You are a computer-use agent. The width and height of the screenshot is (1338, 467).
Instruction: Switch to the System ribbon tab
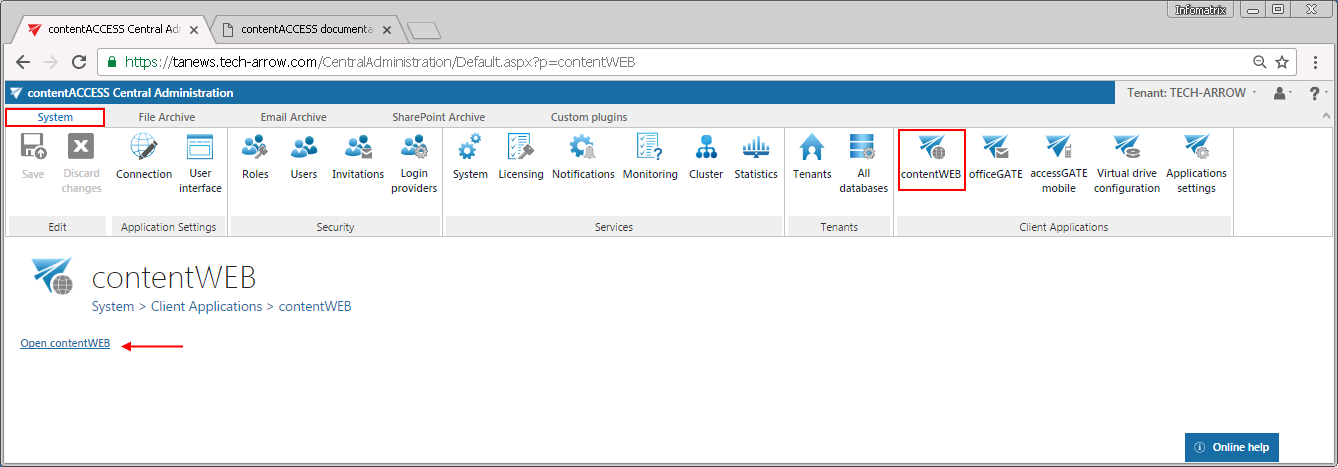click(x=55, y=117)
